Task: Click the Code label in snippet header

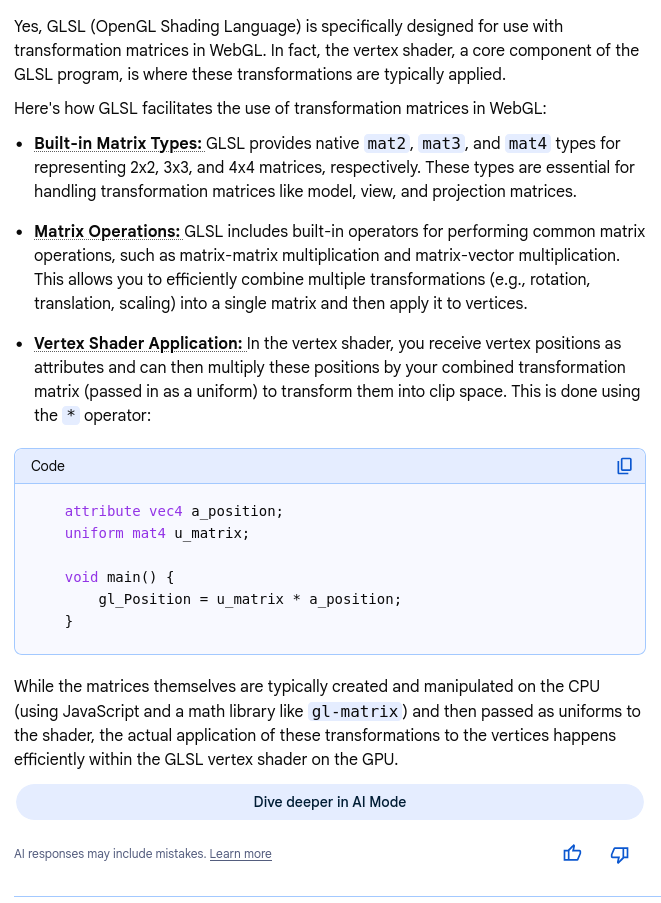Action: pos(48,466)
